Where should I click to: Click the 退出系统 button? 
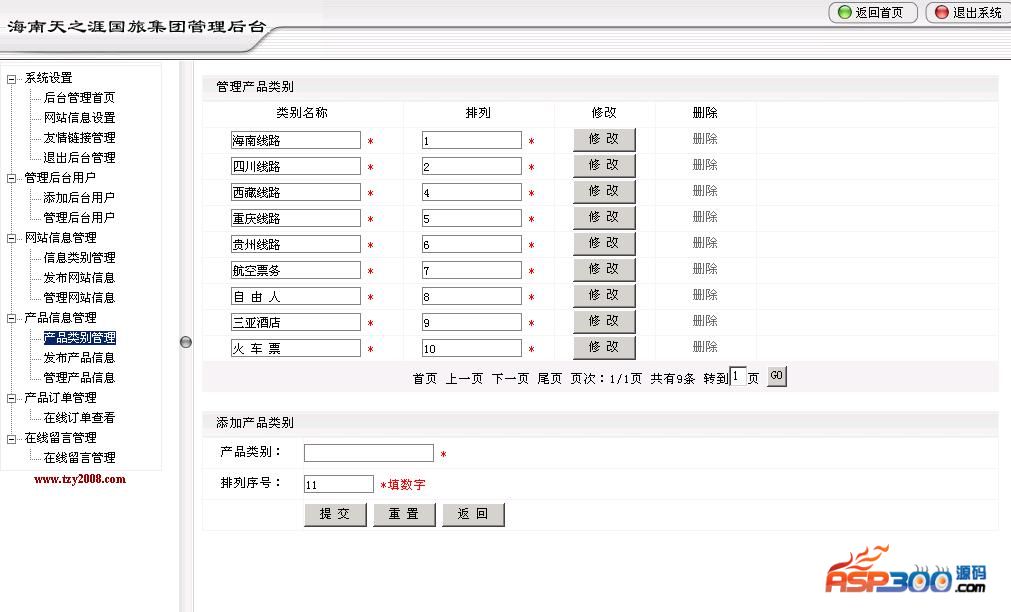tap(969, 12)
